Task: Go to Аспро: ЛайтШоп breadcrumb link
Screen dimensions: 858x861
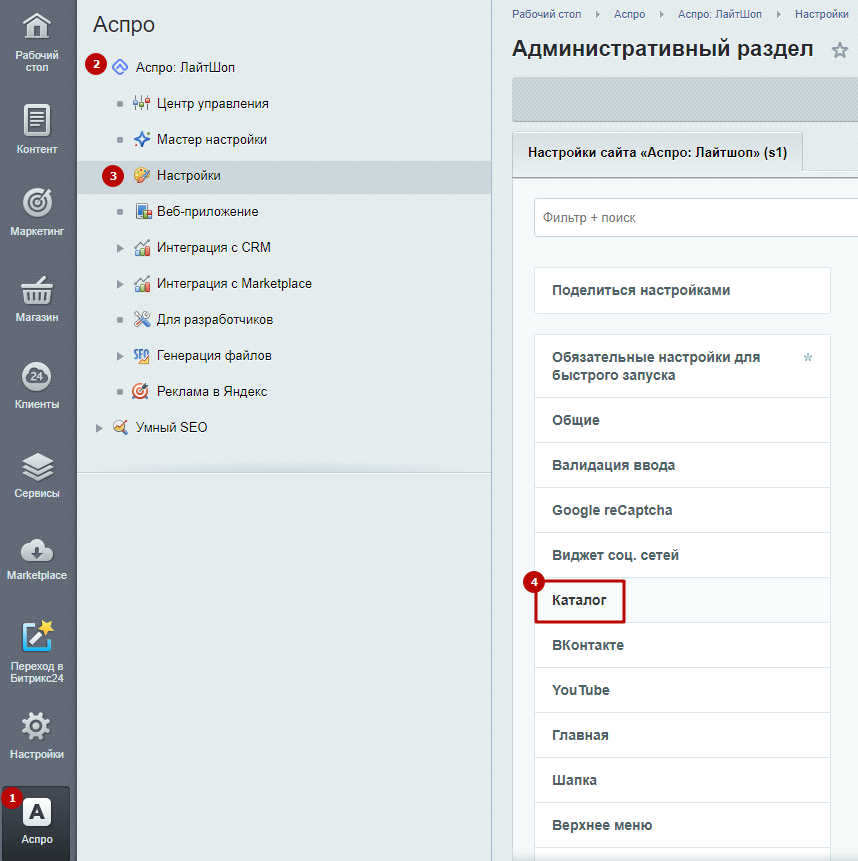Action: pos(720,14)
